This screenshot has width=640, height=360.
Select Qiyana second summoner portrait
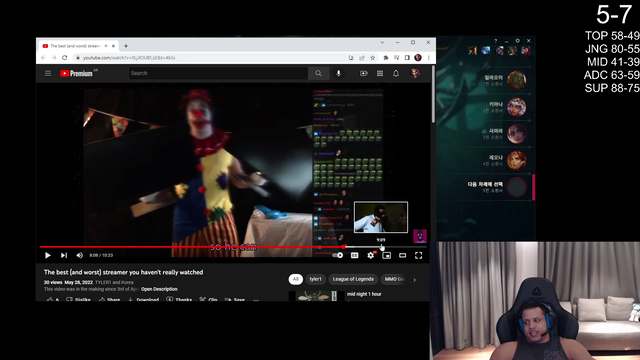coord(516,107)
